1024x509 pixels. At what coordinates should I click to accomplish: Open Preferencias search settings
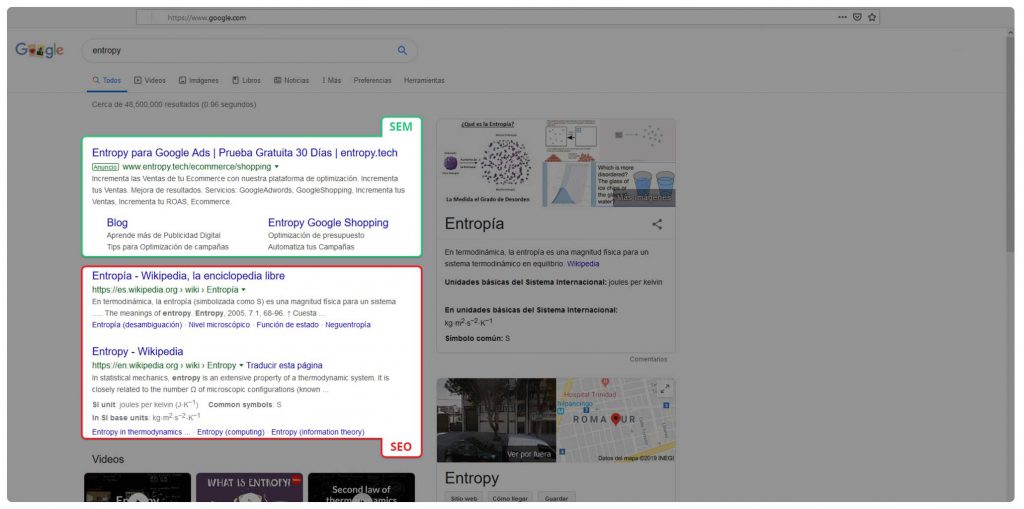click(372, 80)
